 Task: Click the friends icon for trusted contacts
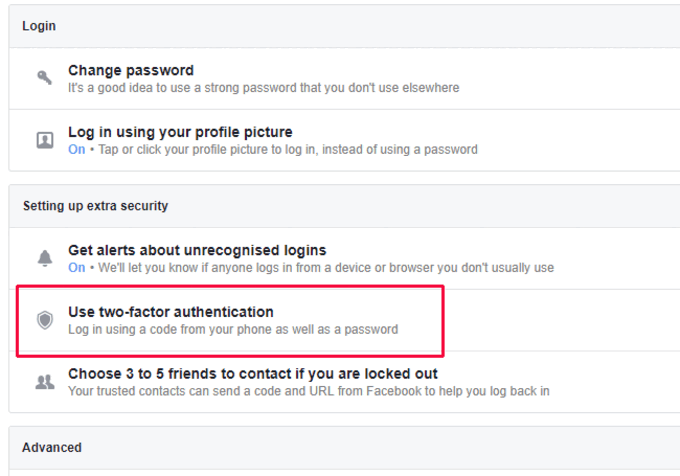click(x=45, y=382)
